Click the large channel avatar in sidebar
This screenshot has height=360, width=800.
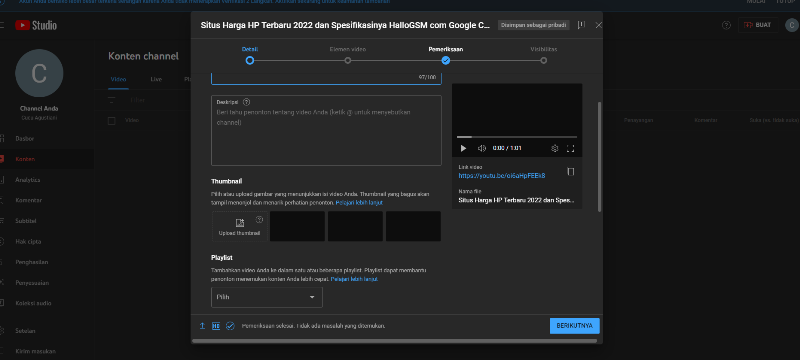point(39,73)
